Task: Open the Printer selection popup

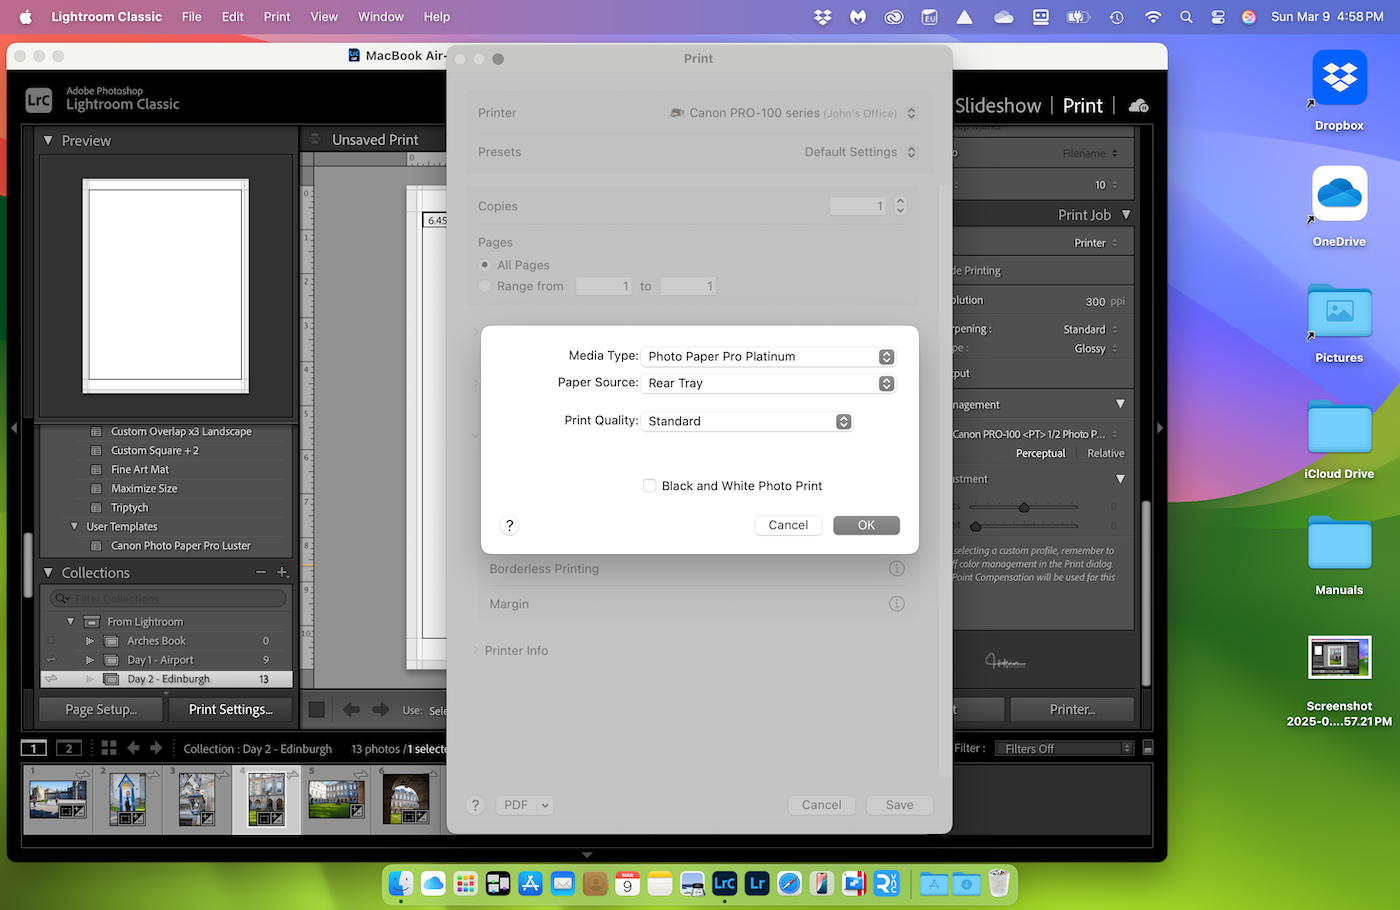Action: [792, 113]
